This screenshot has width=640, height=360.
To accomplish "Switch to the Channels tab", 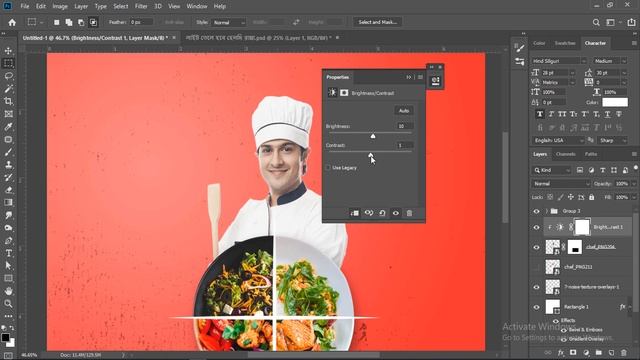I will [566, 154].
